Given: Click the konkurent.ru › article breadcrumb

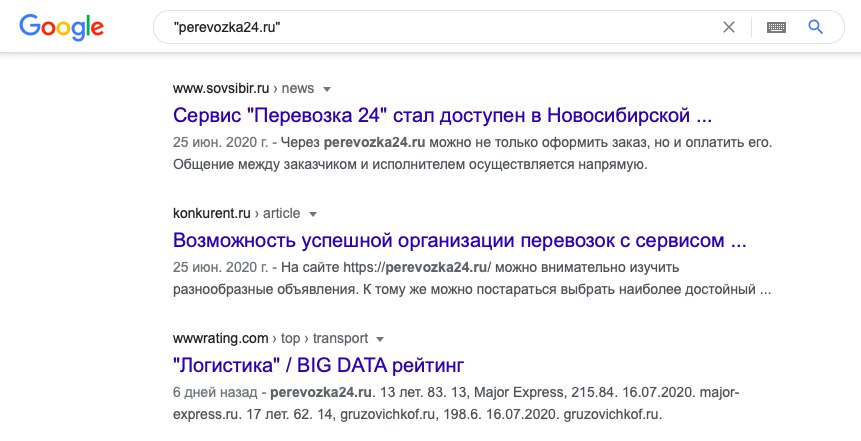Looking at the screenshot, I should pyautogui.click(x=236, y=214).
